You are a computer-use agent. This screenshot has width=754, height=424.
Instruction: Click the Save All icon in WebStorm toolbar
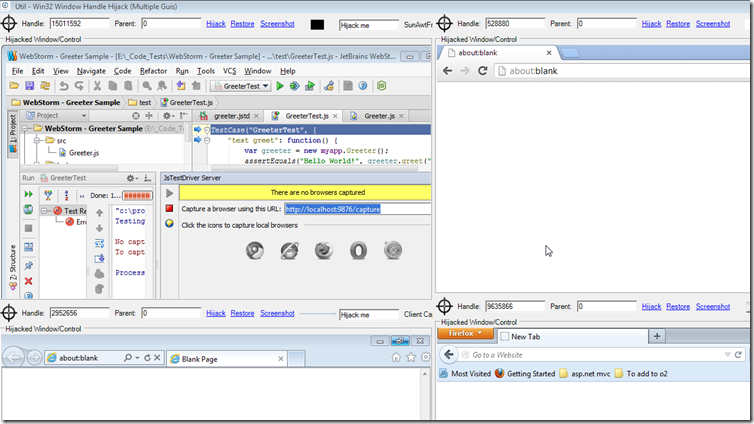point(29,86)
